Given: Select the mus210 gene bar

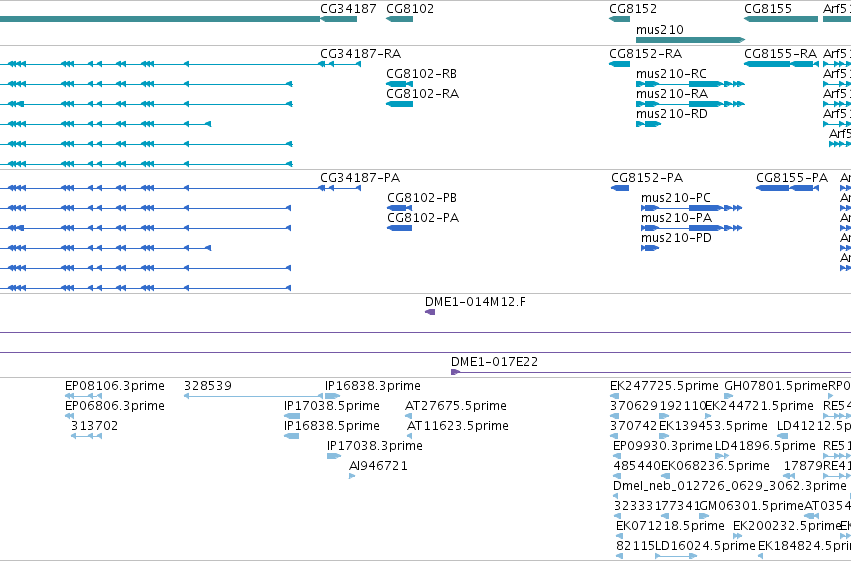Looking at the screenshot, I should [690, 40].
